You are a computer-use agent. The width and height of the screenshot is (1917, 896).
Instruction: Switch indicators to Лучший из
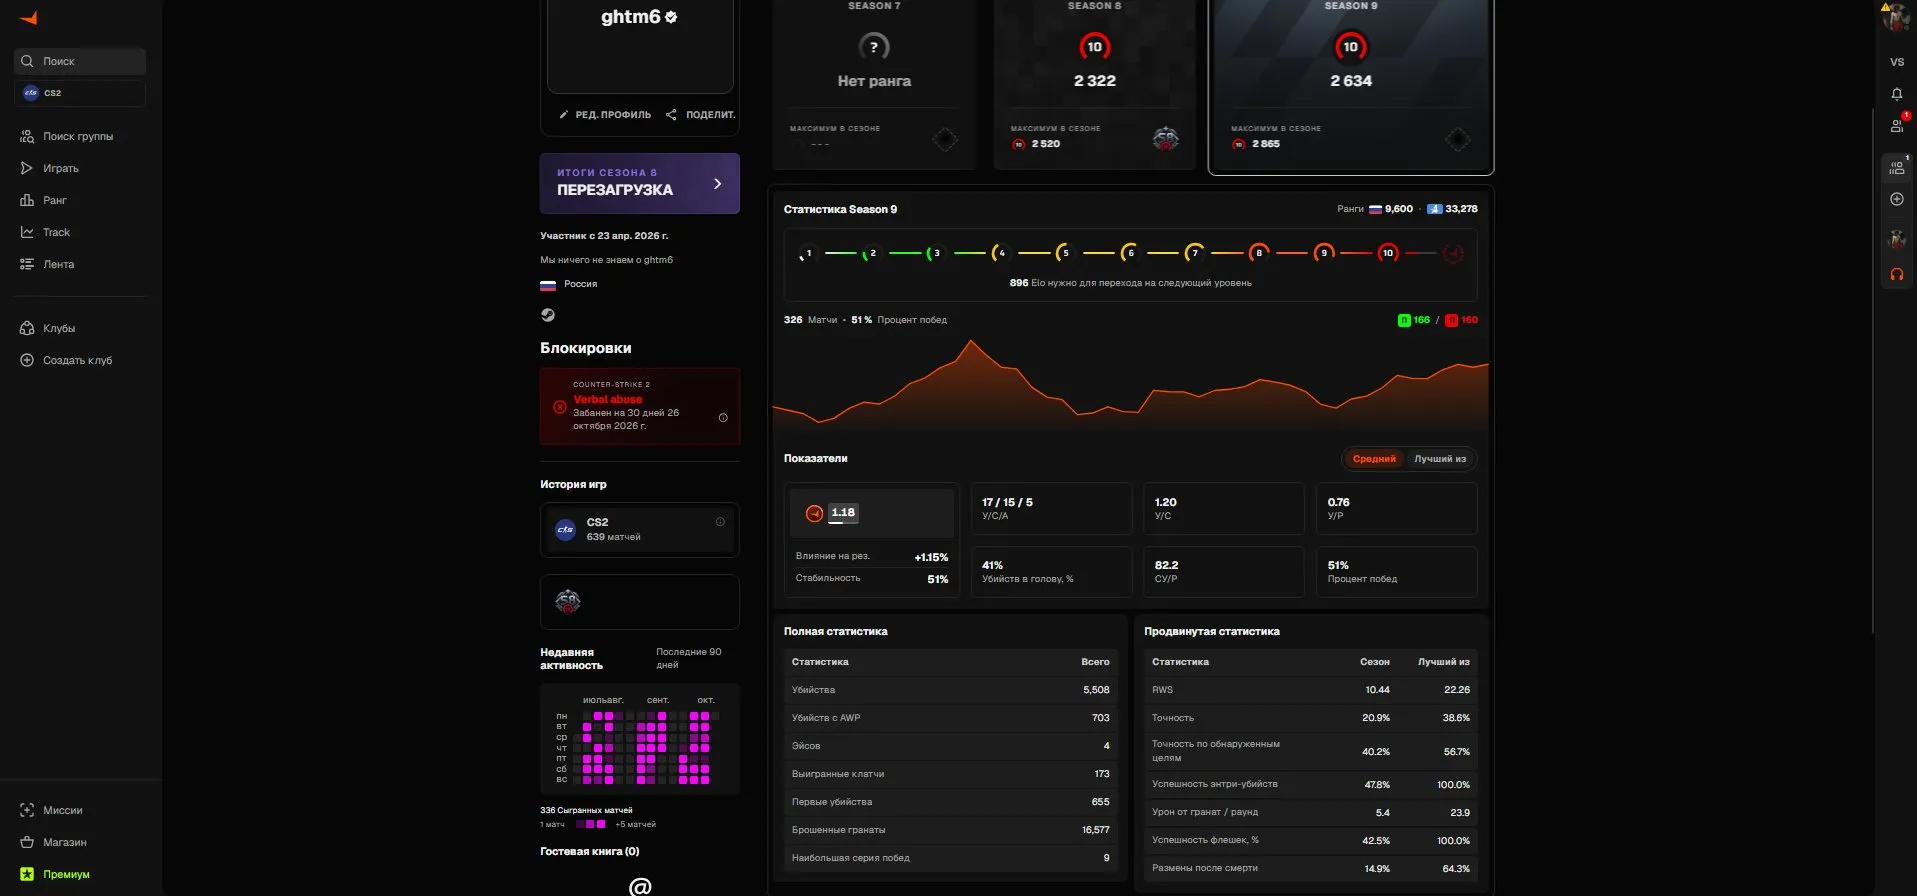click(x=1439, y=459)
